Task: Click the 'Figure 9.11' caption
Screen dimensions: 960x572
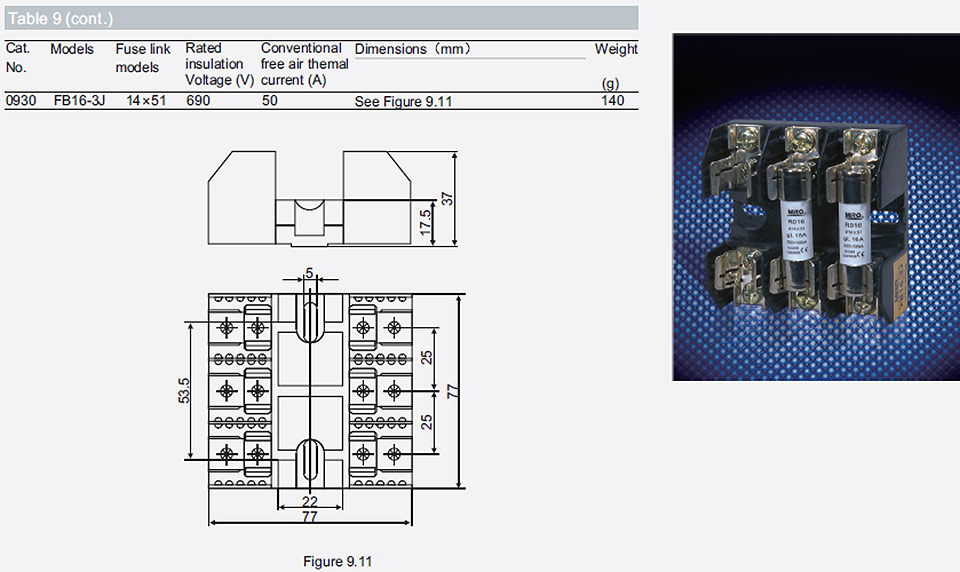Action: tap(337, 562)
